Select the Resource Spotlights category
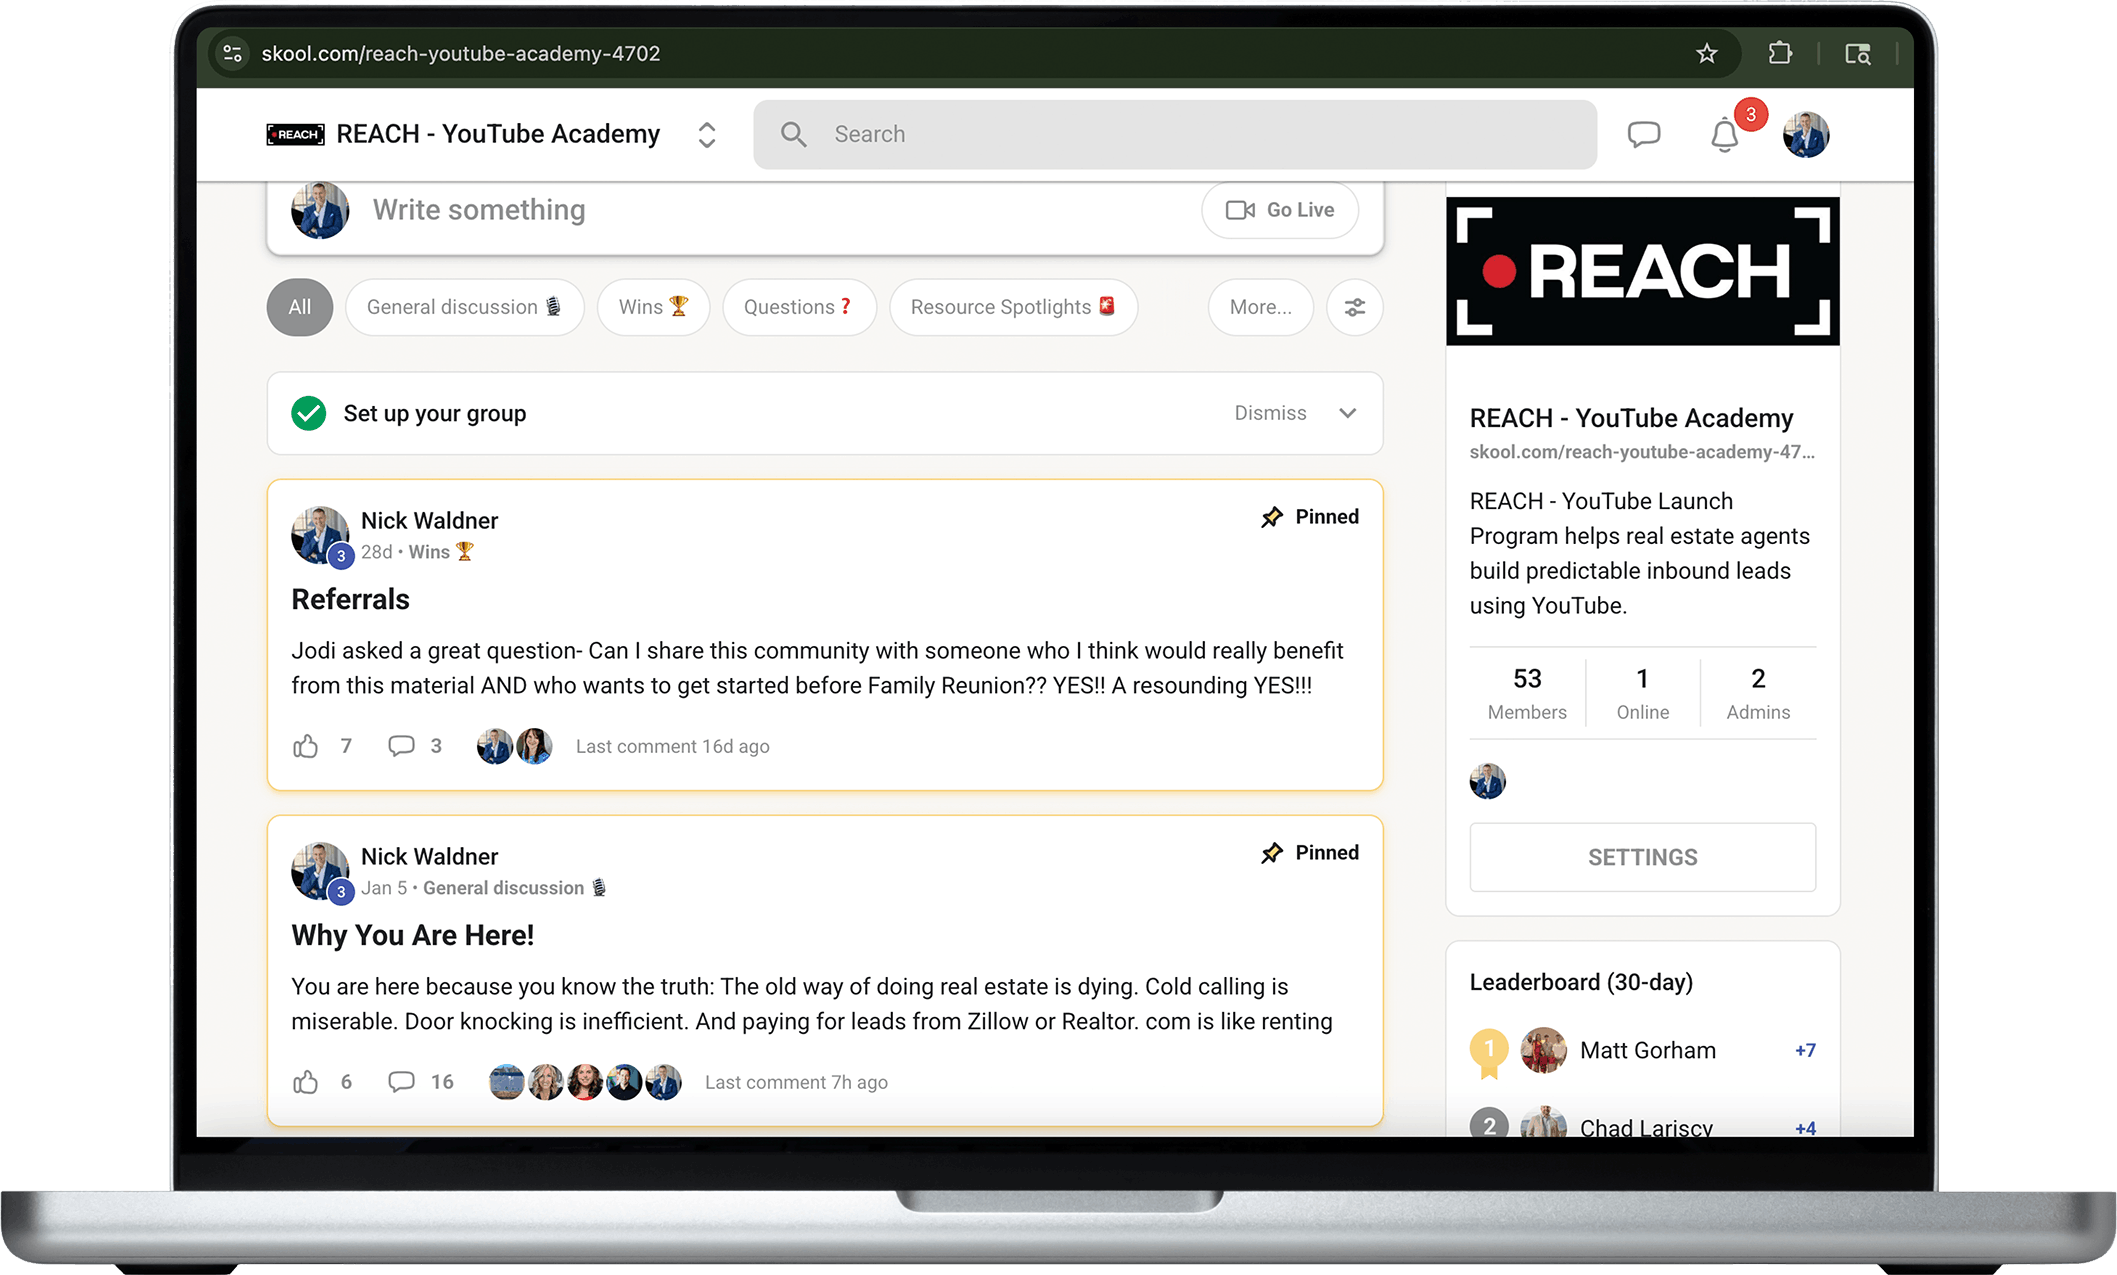The width and height of the screenshot is (2117, 1275). tap(1013, 307)
